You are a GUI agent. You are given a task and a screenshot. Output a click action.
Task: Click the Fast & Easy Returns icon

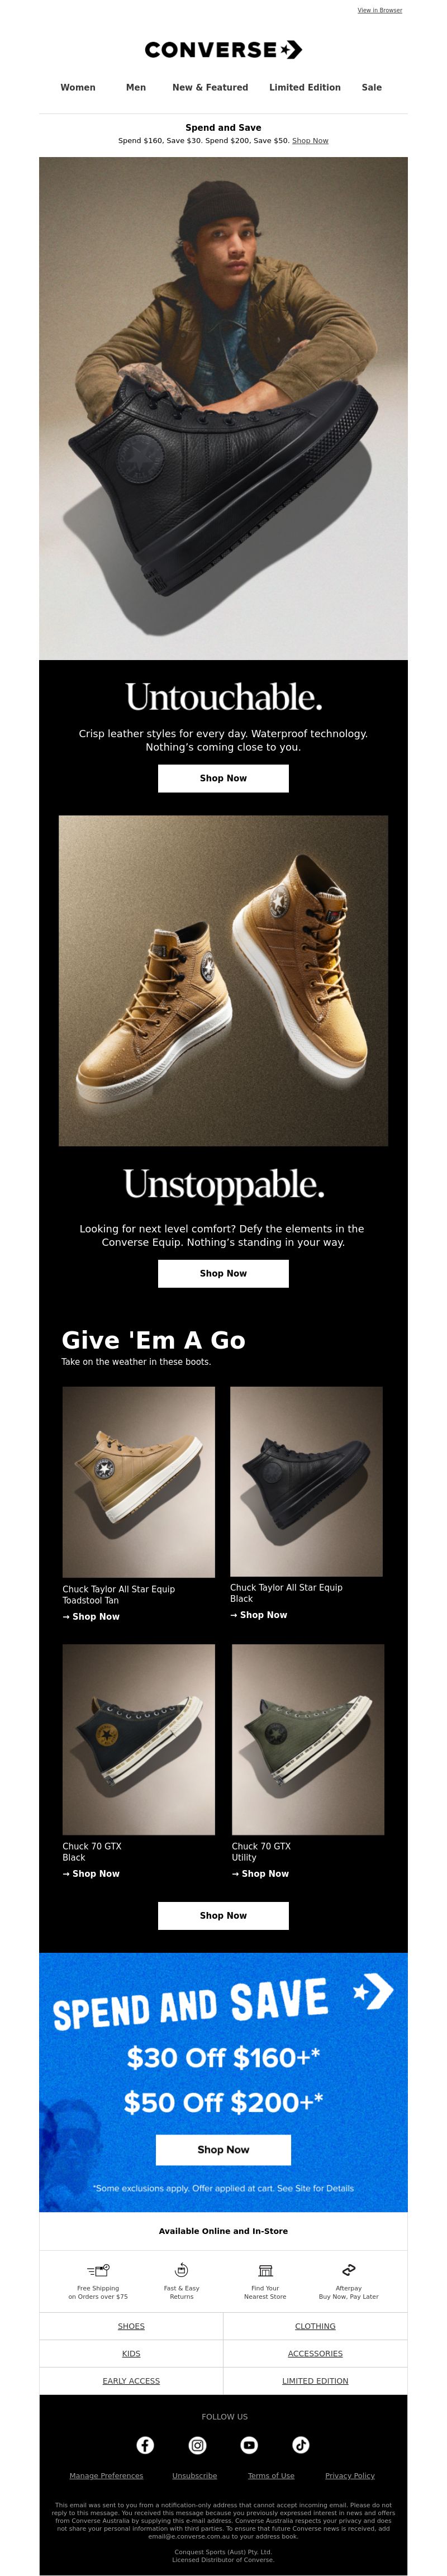182,2270
